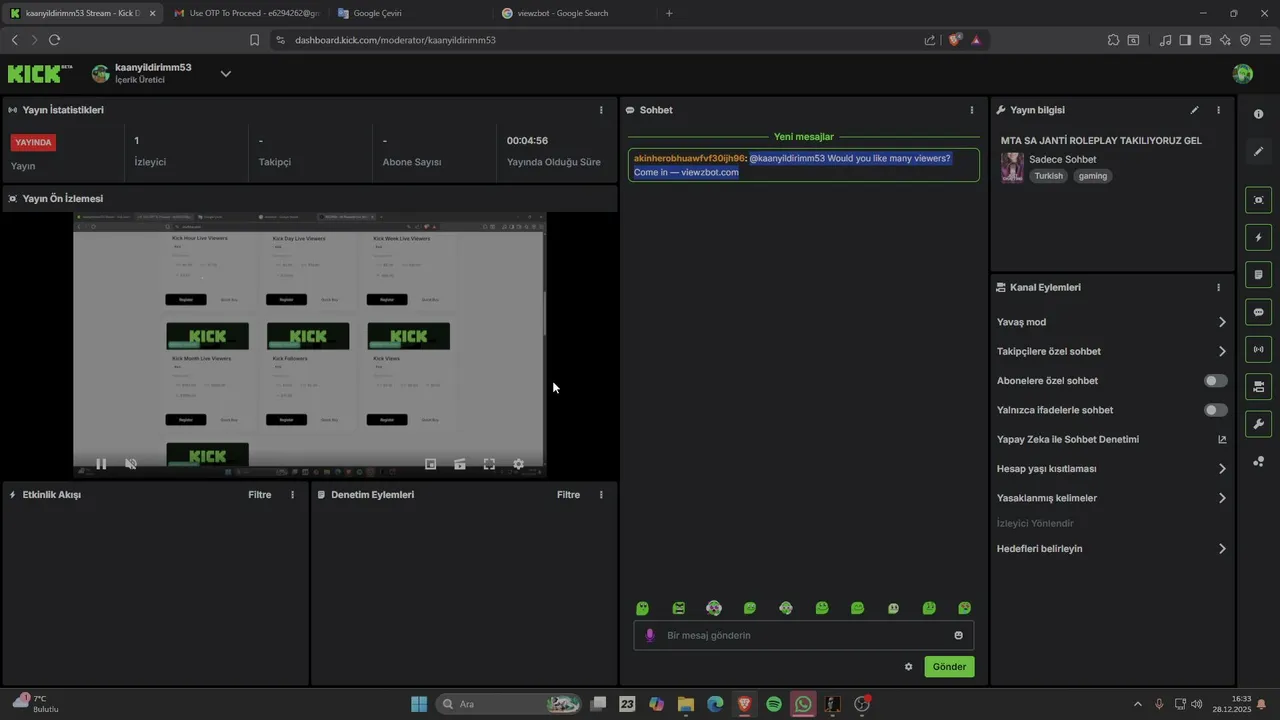The height and width of the screenshot is (720, 1280).
Task: Switch to the Gmail OTP browser tab
Action: [247, 13]
